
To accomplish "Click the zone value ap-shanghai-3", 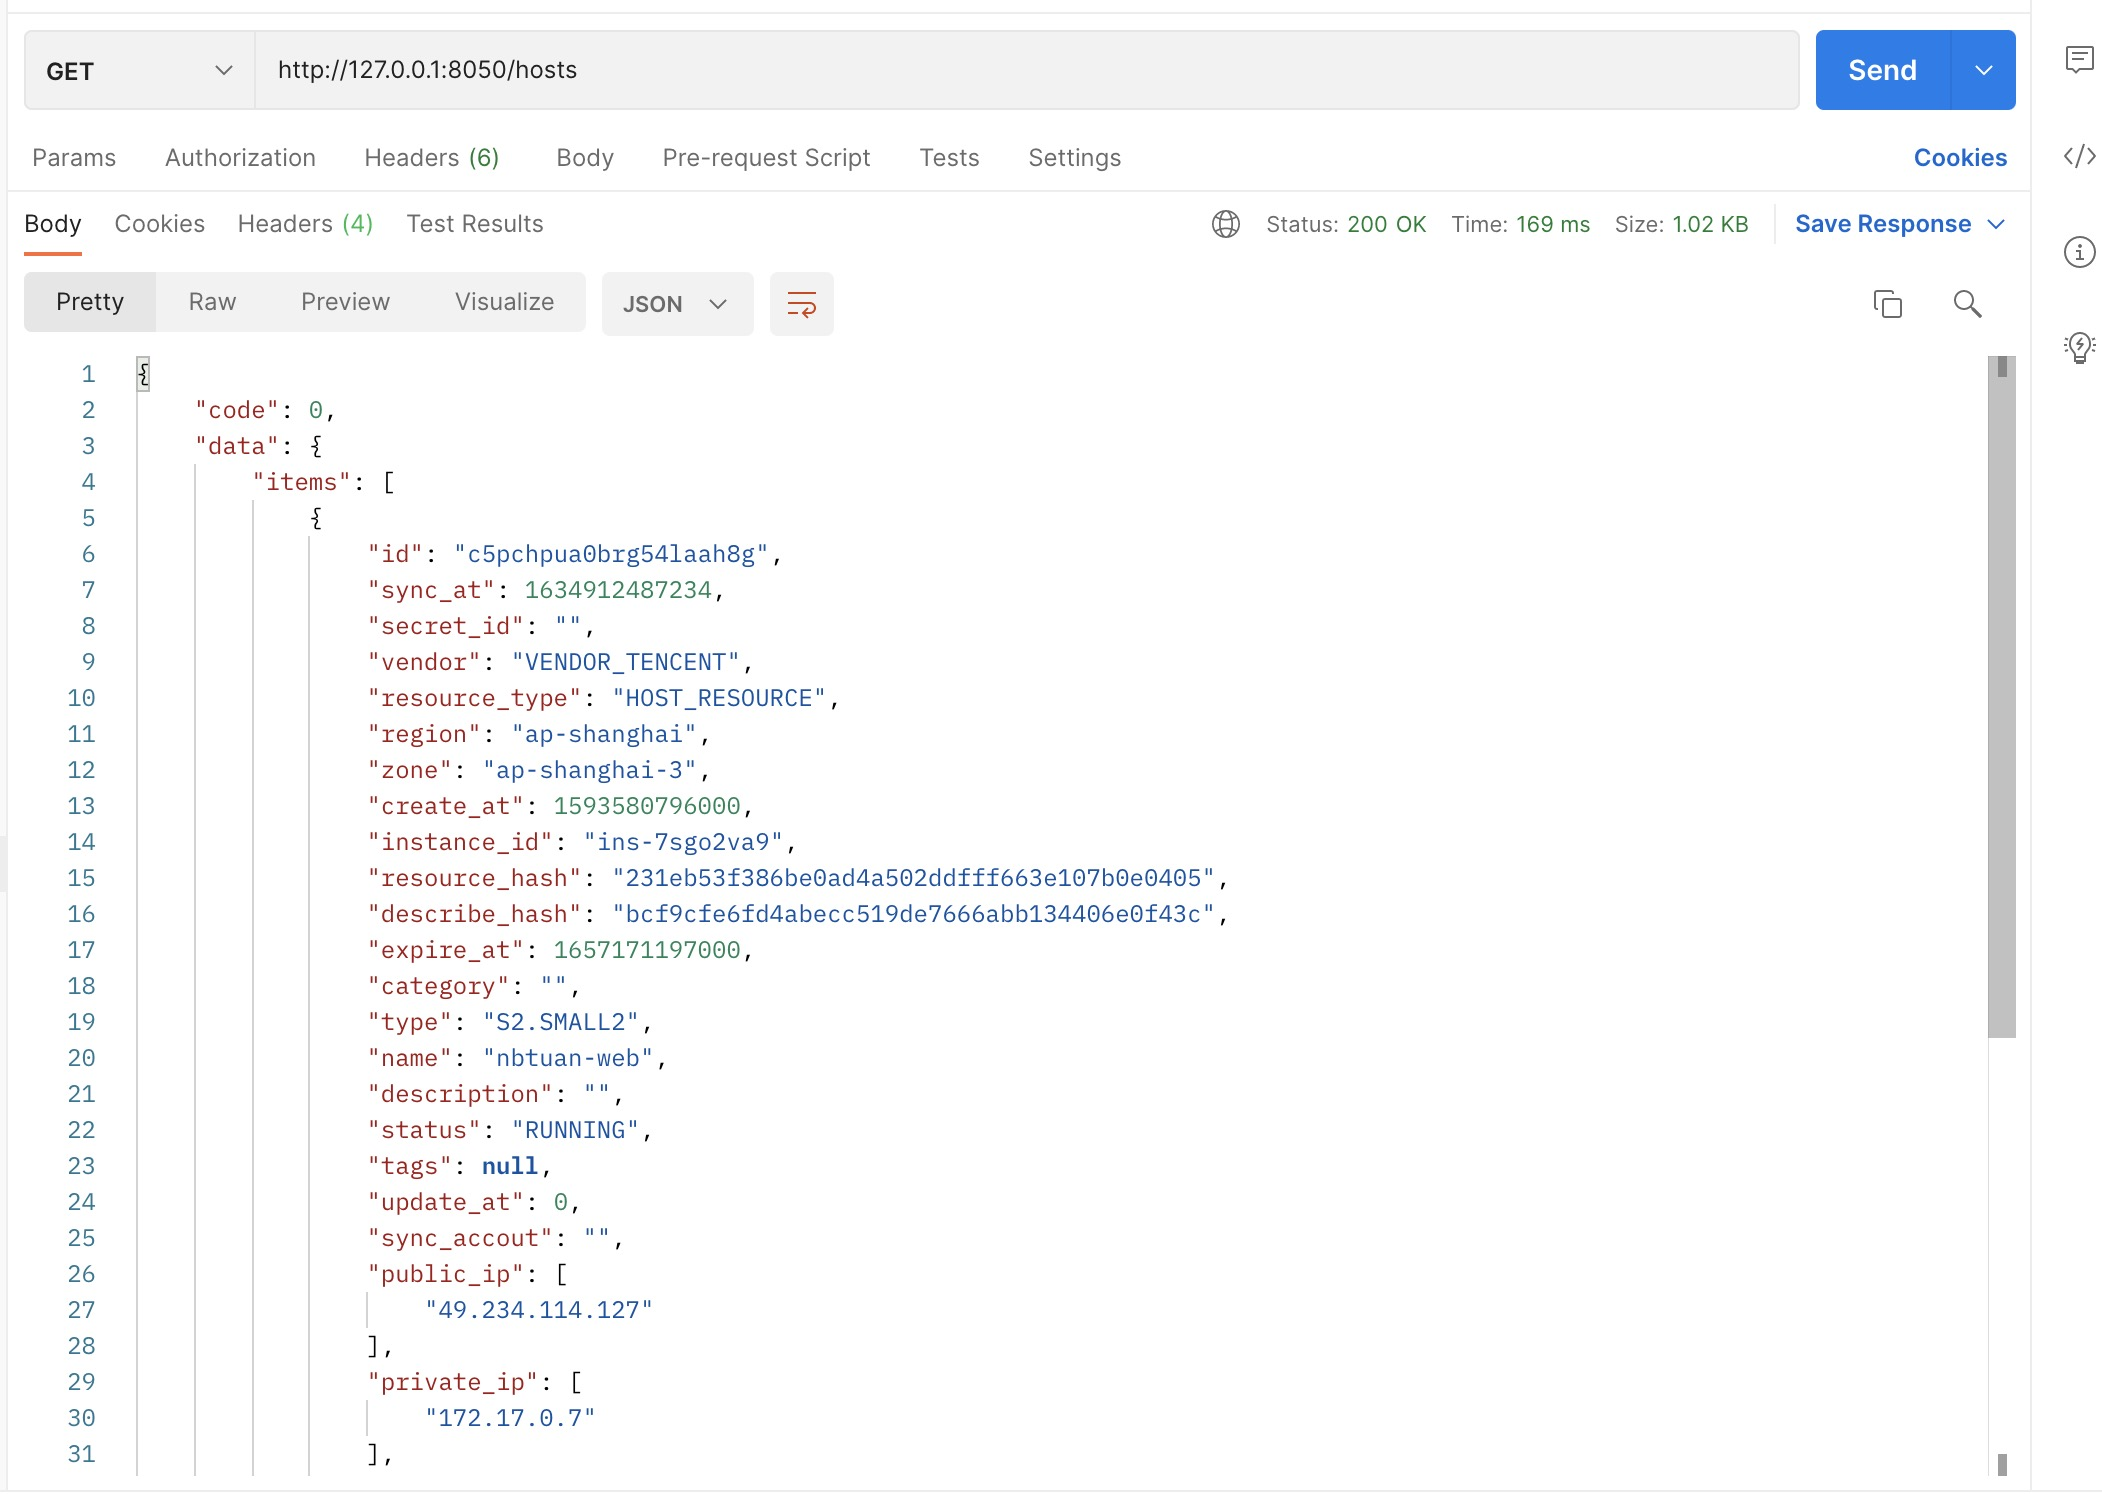I will (590, 770).
